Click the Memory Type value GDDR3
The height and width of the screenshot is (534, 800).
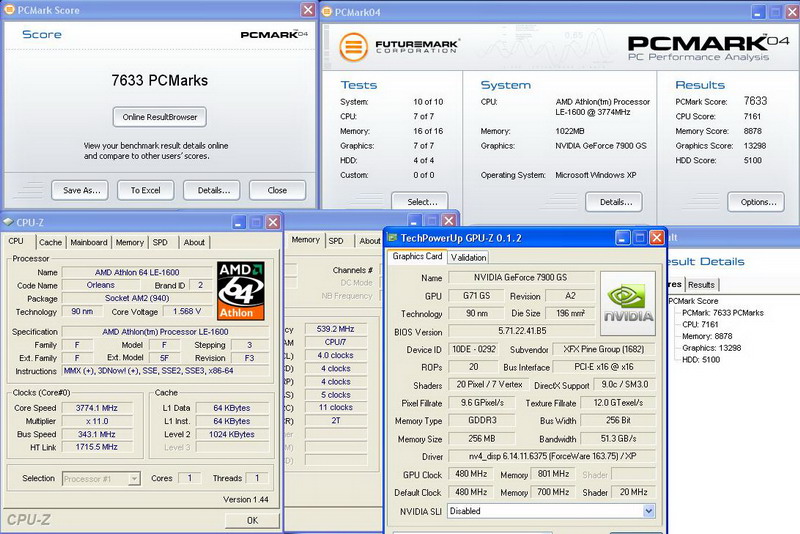(x=482, y=421)
